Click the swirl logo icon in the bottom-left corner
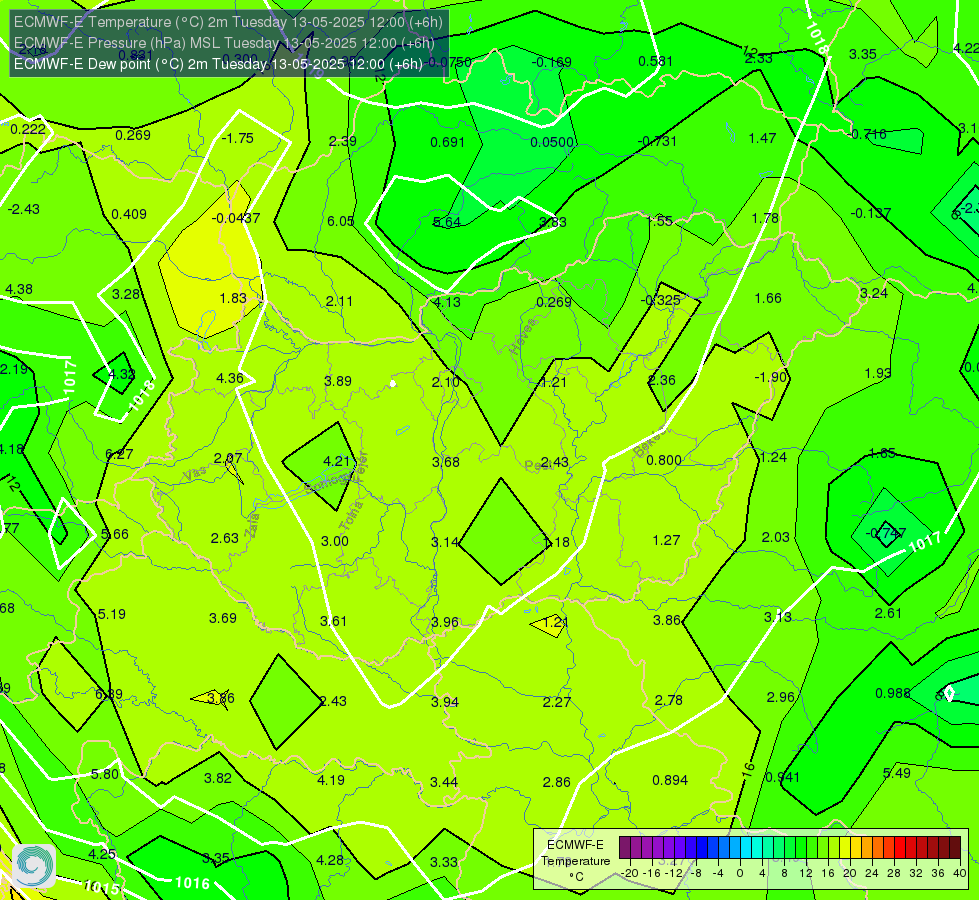 point(34,866)
